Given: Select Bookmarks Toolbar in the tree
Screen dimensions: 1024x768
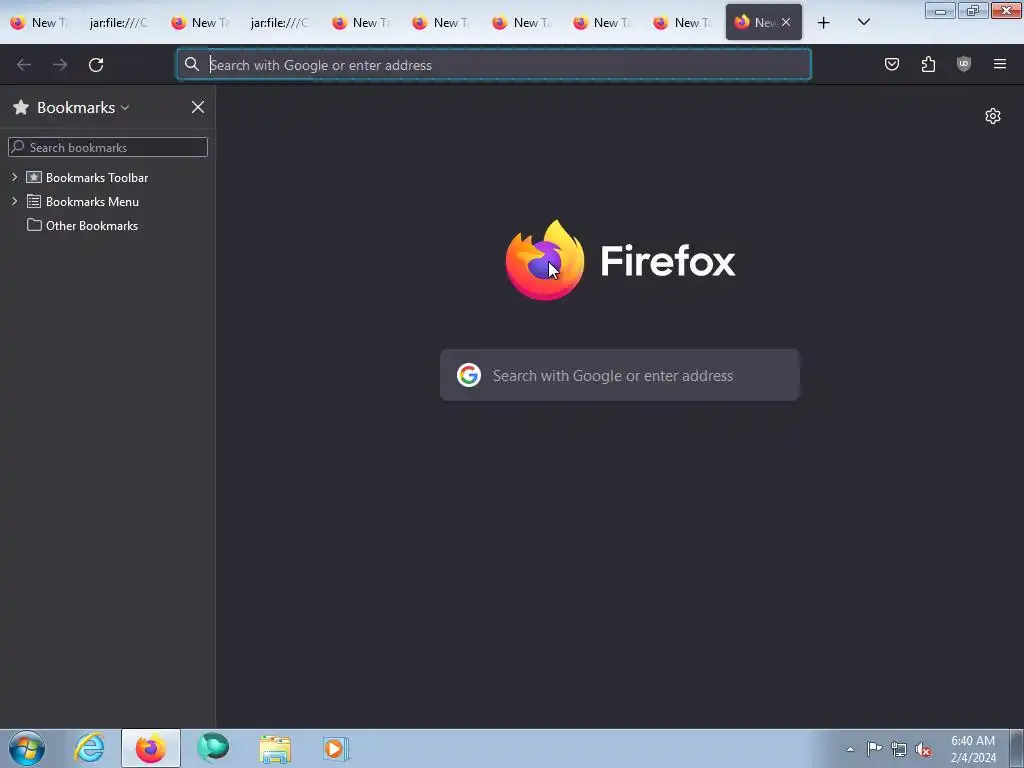Looking at the screenshot, I should [x=97, y=178].
